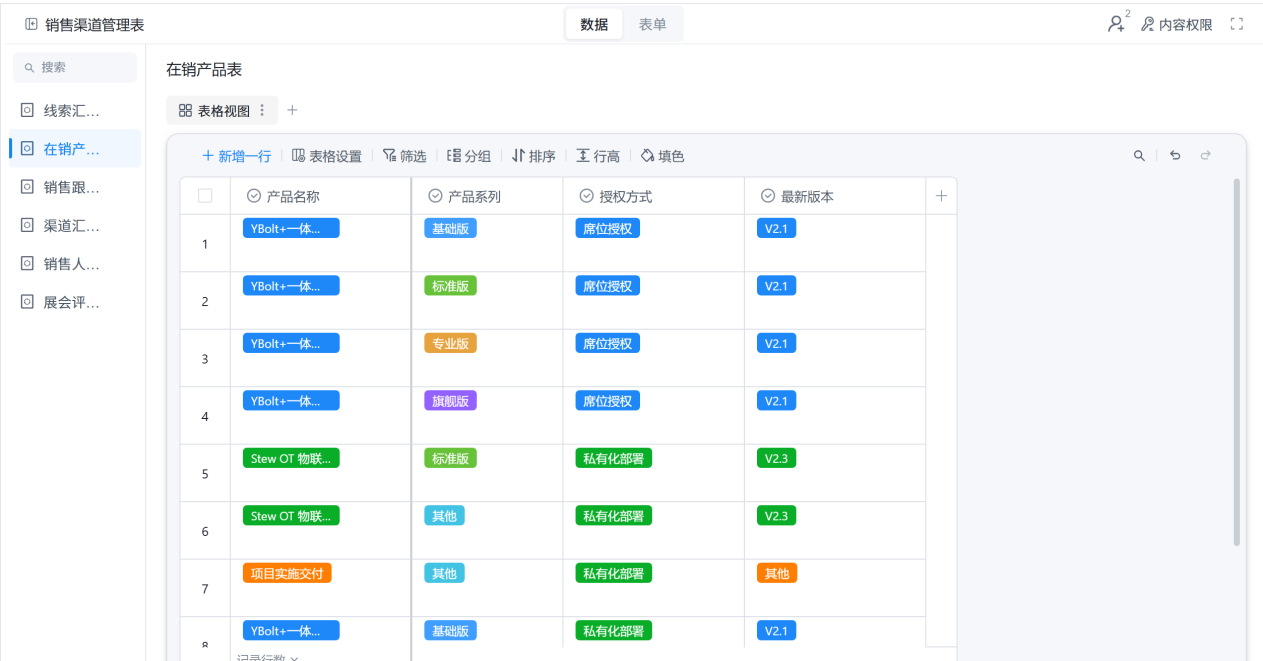Click 席位授权 tag in row 4
Image resolution: width=1263 pixels, height=661 pixels.
pos(608,401)
